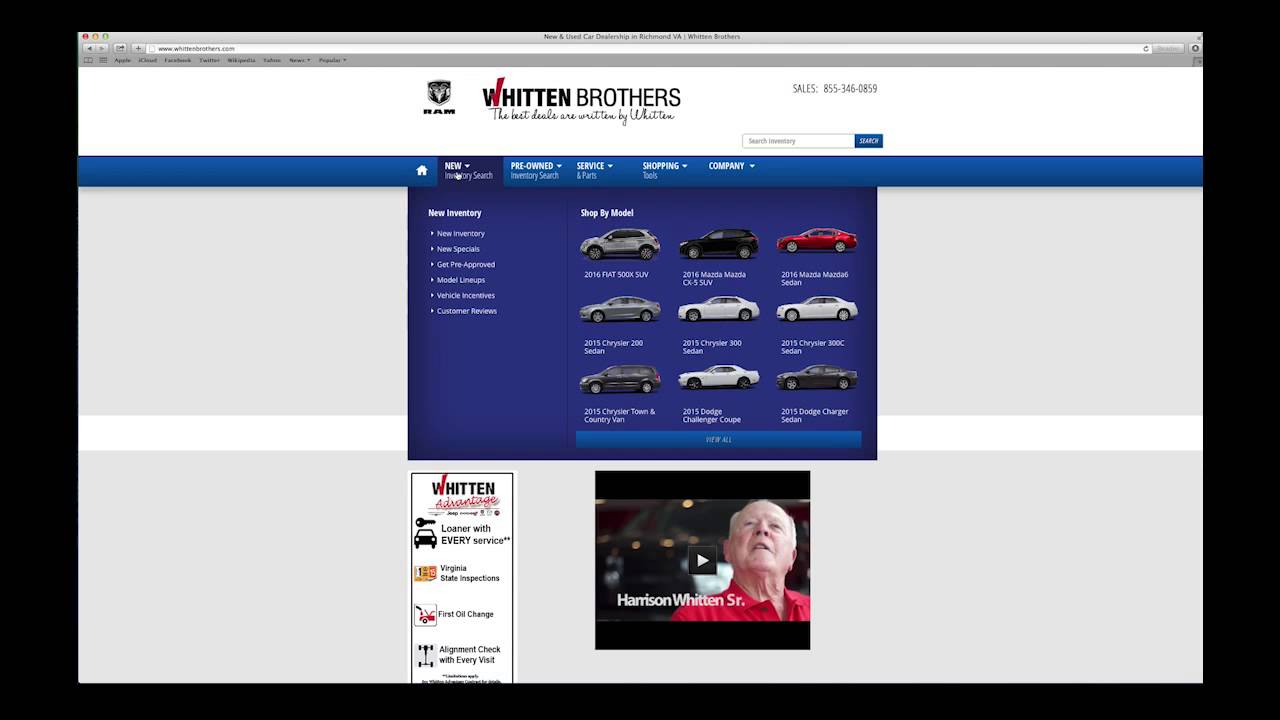Click the VIEW ALL models button

pos(718,439)
